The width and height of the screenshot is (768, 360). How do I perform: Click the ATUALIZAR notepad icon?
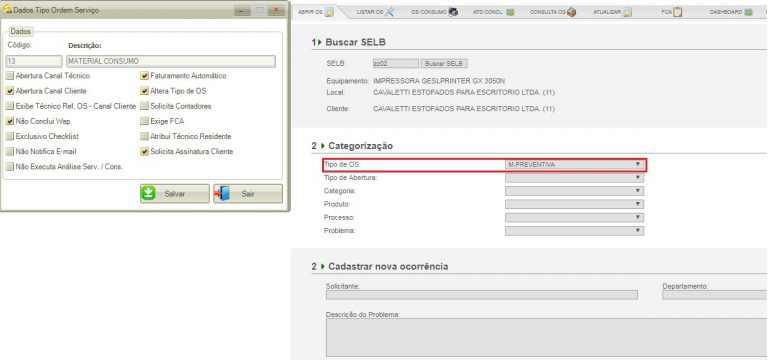click(627, 12)
